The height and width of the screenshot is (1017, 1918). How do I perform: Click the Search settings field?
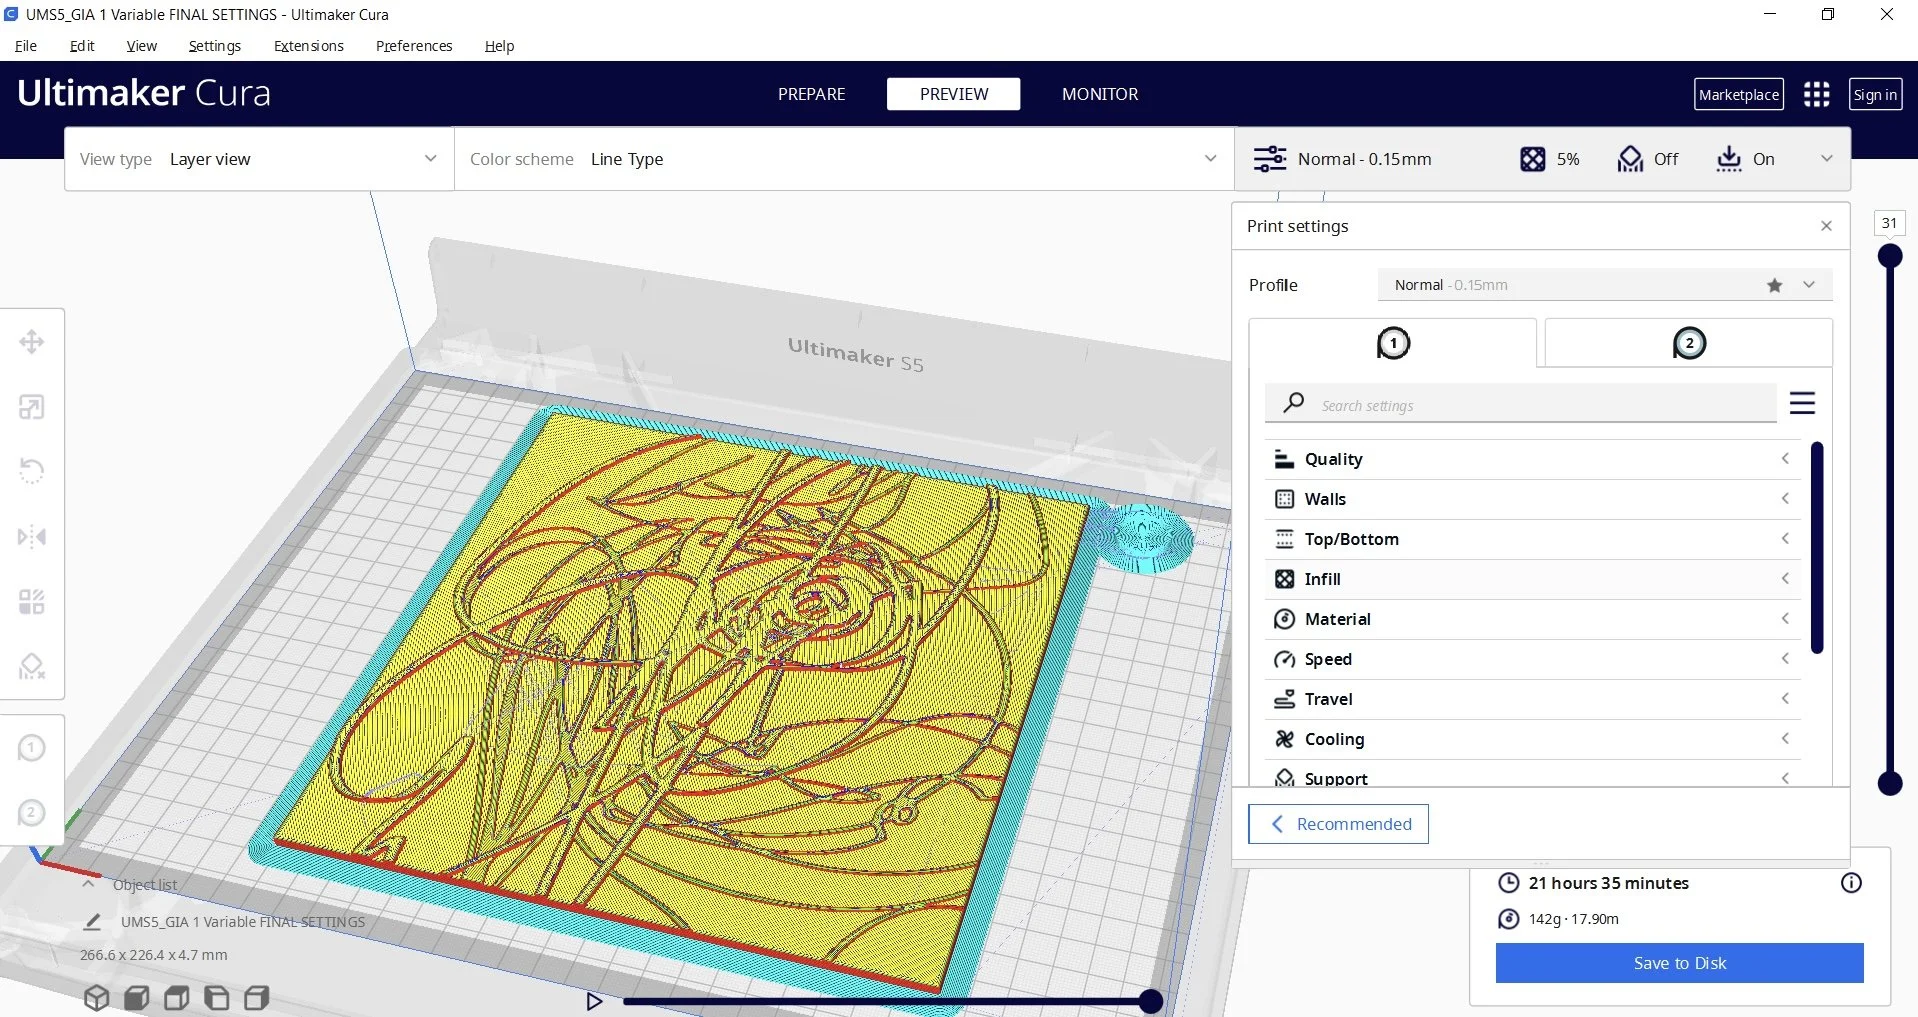coord(1520,404)
